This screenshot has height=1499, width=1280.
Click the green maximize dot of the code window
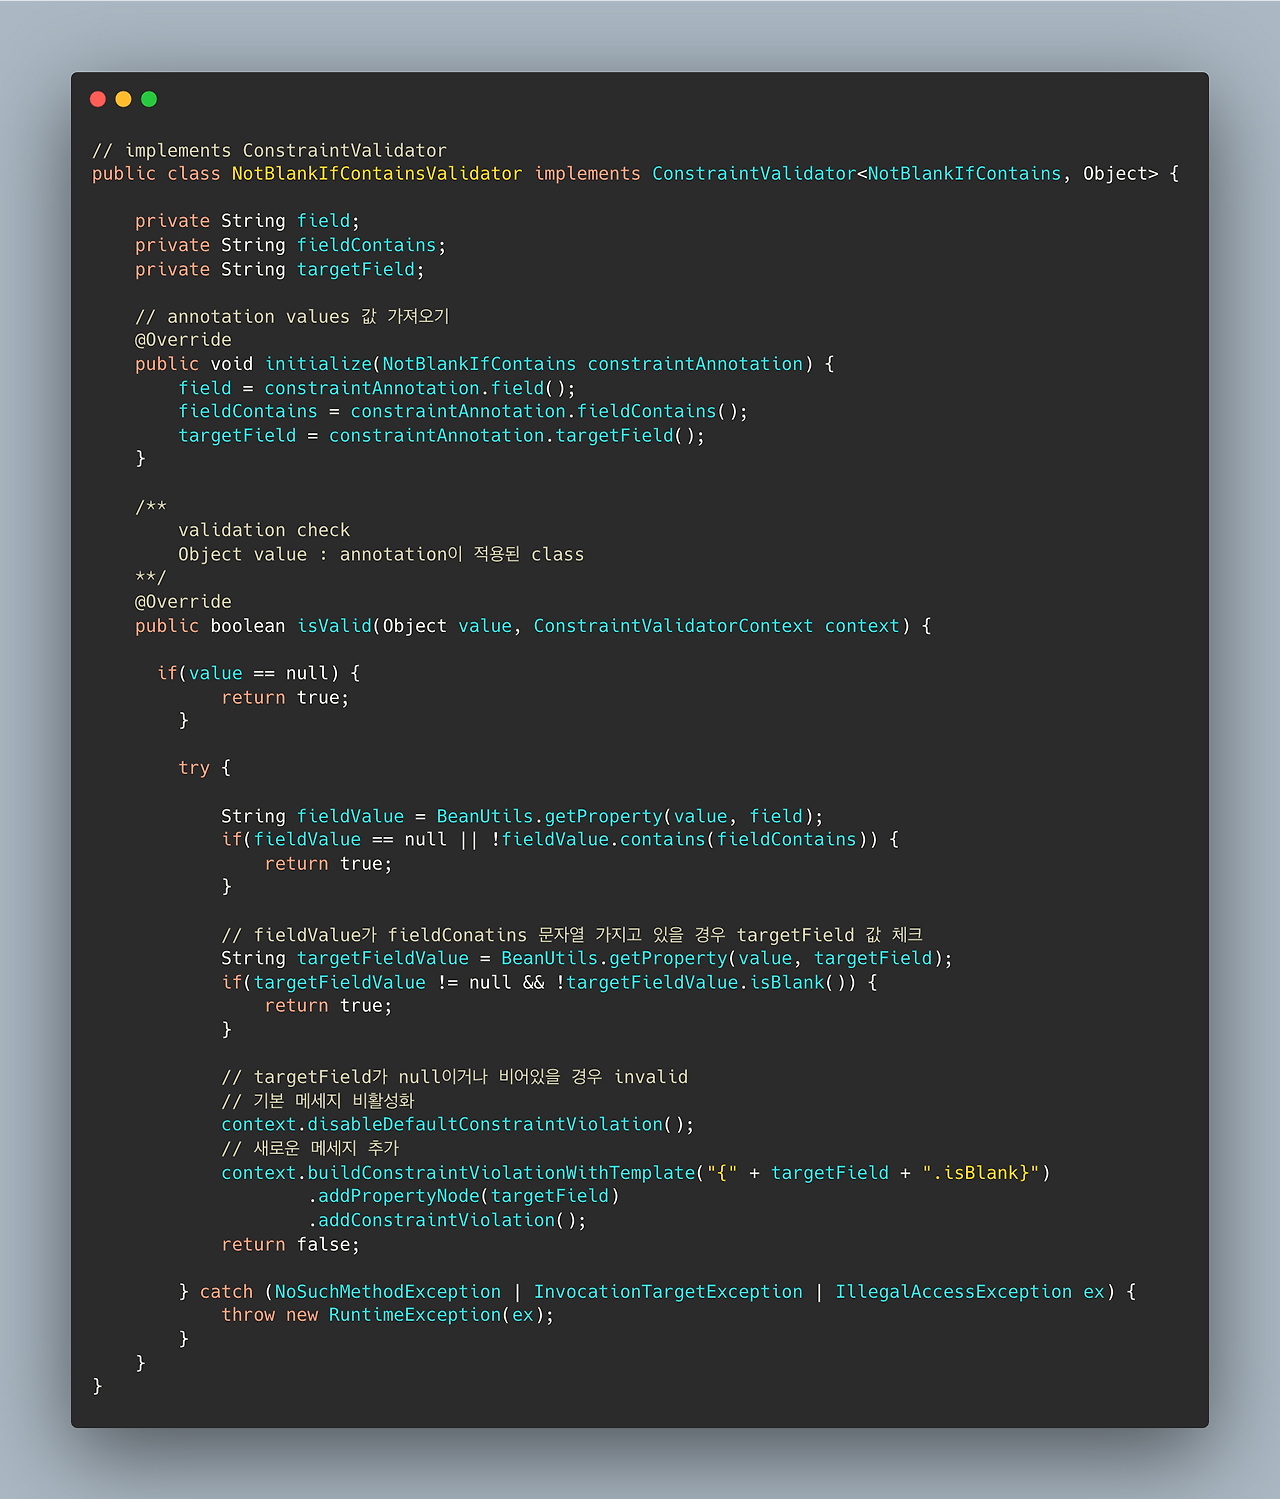(x=149, y=99)
